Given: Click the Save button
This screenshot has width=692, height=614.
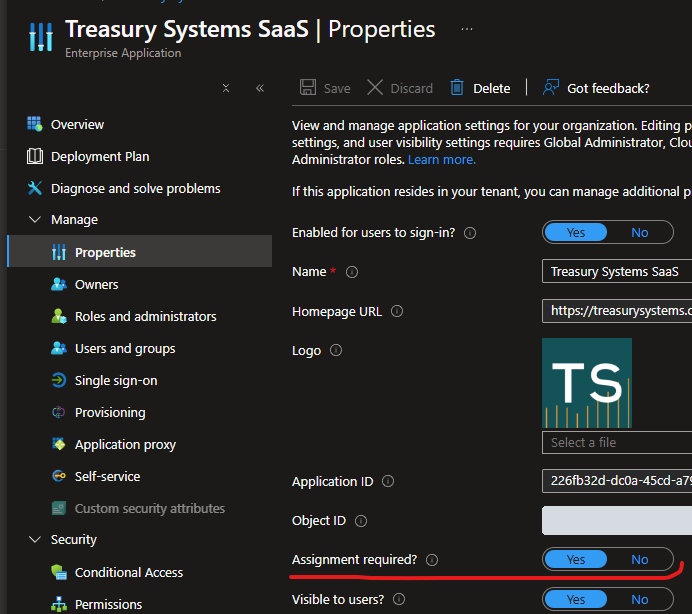Looking at the screenshot, I should coord(325,88).
